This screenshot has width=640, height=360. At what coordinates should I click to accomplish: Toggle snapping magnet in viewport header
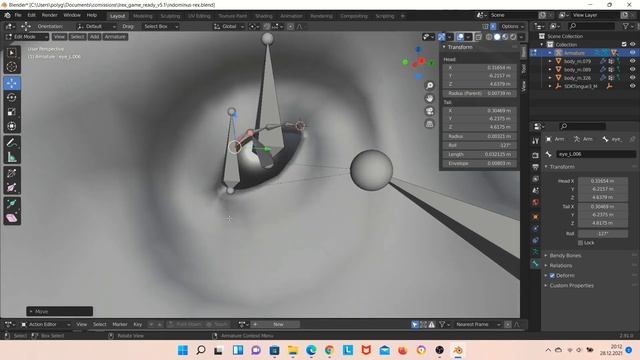(x=267, y=27)
